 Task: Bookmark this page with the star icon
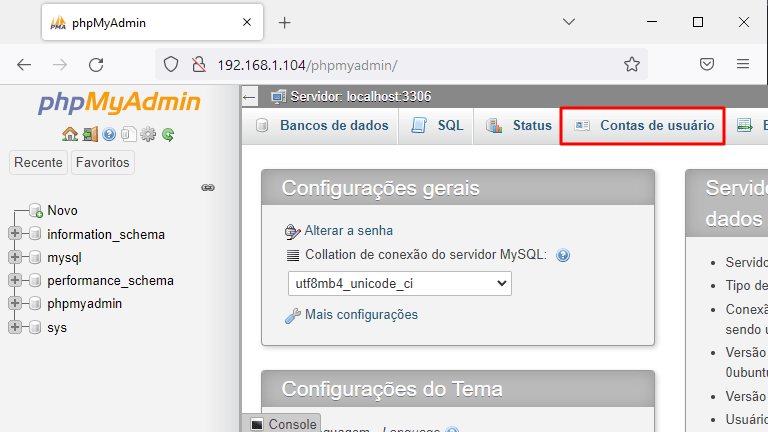pos(632,65)
